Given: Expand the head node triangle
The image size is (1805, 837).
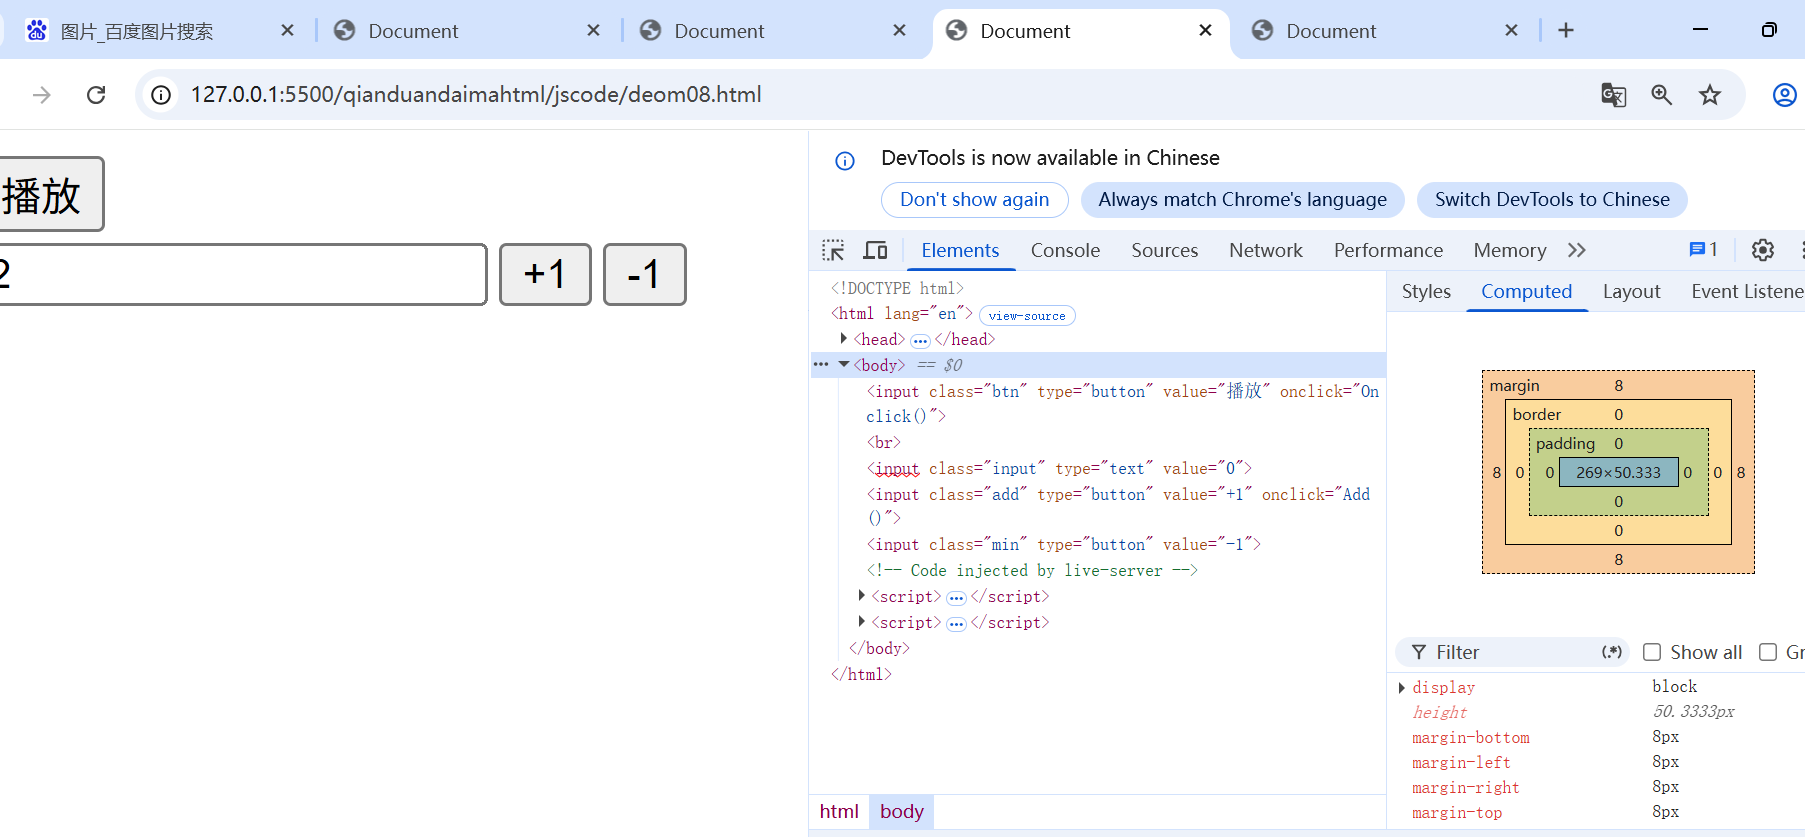Looking at the screenshot, I should [844, 339].
